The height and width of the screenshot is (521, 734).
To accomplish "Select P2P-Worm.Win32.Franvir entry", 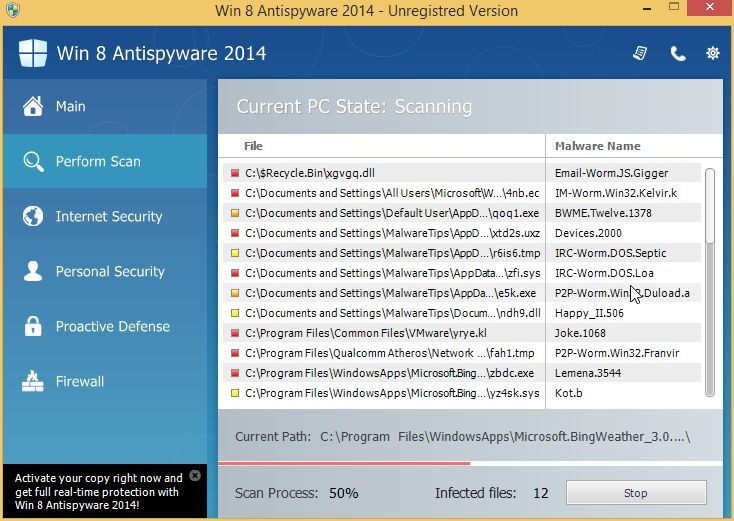I will pyautogui.click(x=617, y=353).
